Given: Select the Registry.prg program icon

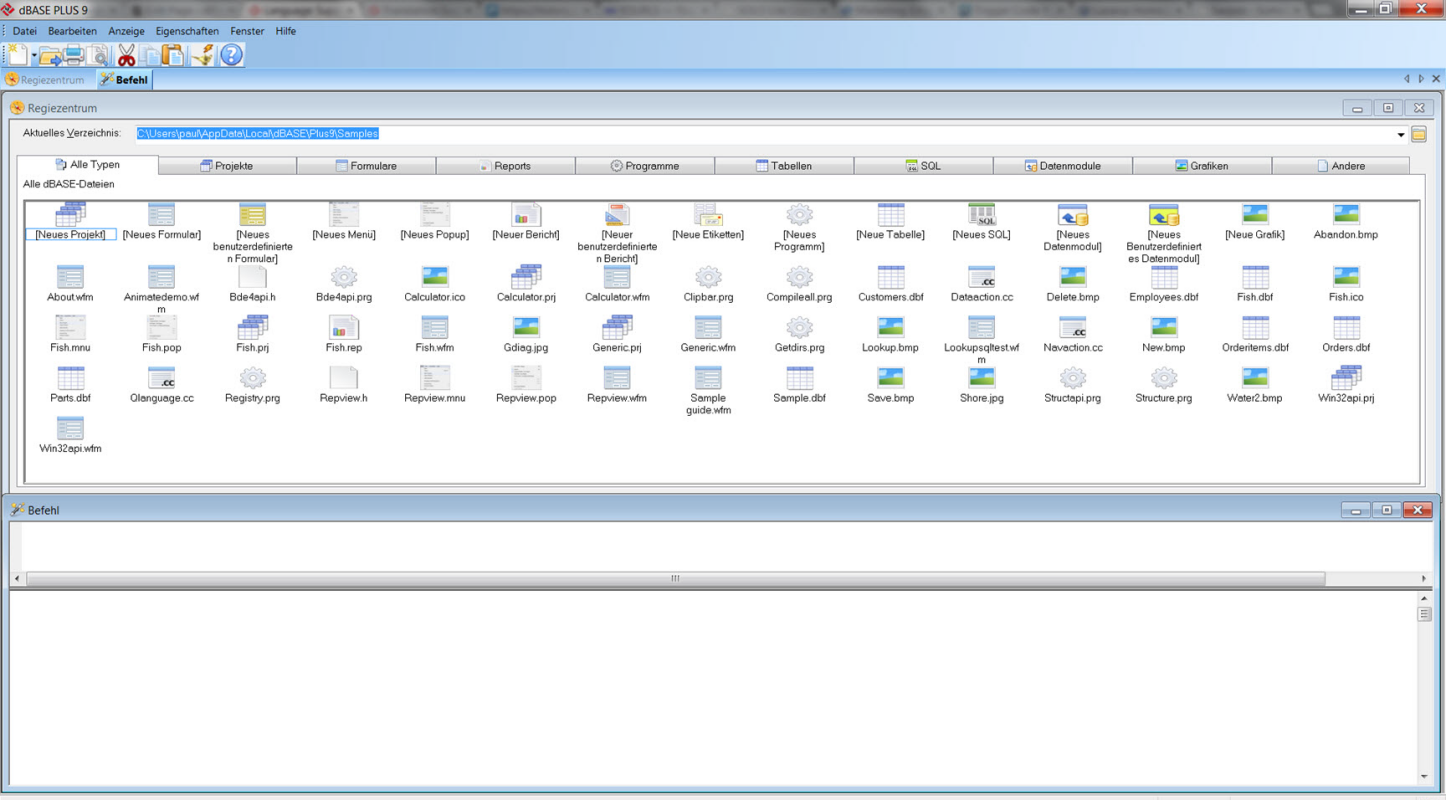Looking at the screenshot, I should pos(253,377).
